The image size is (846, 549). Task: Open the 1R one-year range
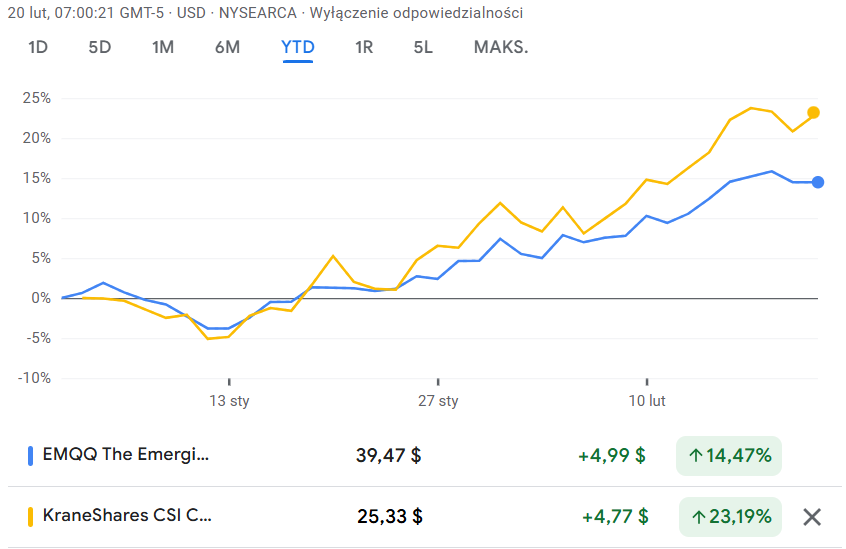[x=364, y=47]
